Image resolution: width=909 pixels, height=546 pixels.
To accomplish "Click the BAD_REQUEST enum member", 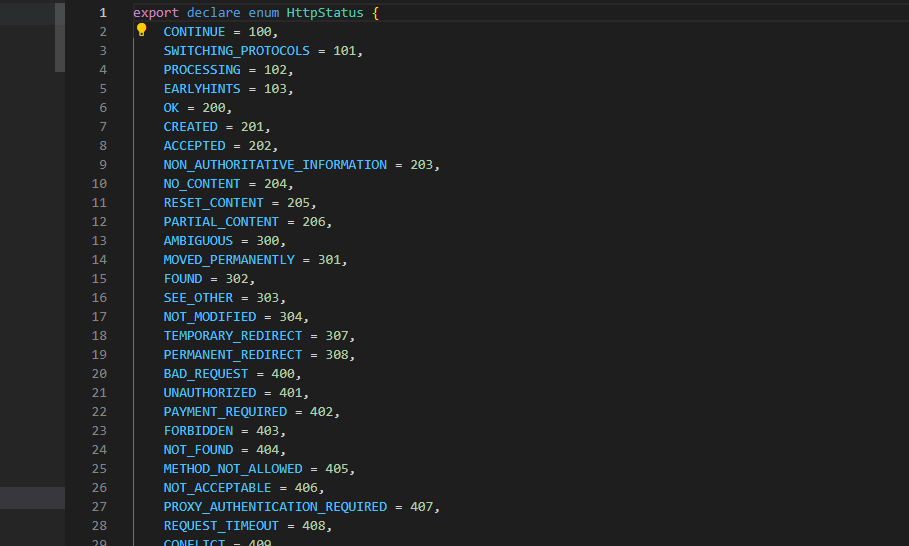I will pos(206,374).
